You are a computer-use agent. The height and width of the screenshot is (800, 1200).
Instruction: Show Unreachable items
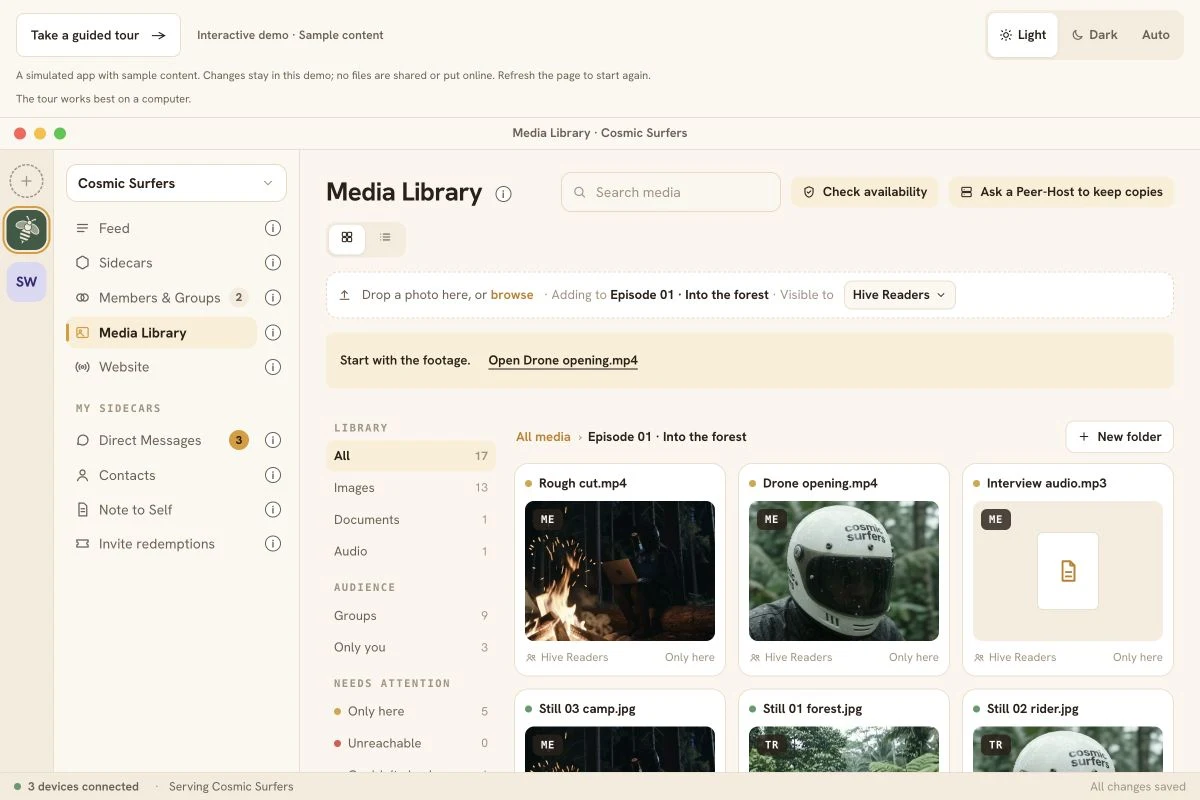(411, 743)
